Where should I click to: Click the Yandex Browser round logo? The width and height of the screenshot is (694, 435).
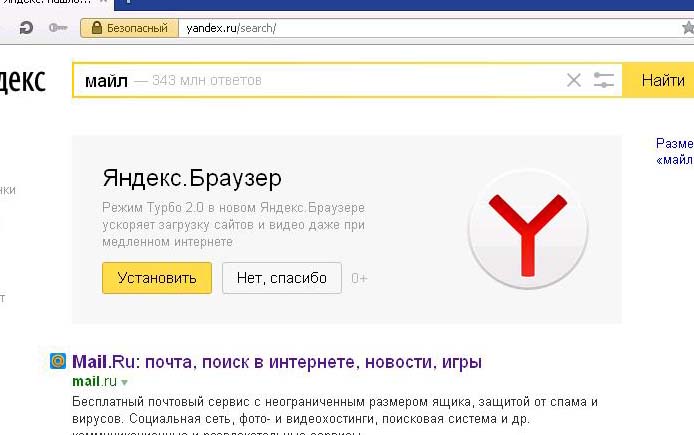[528, 229]
